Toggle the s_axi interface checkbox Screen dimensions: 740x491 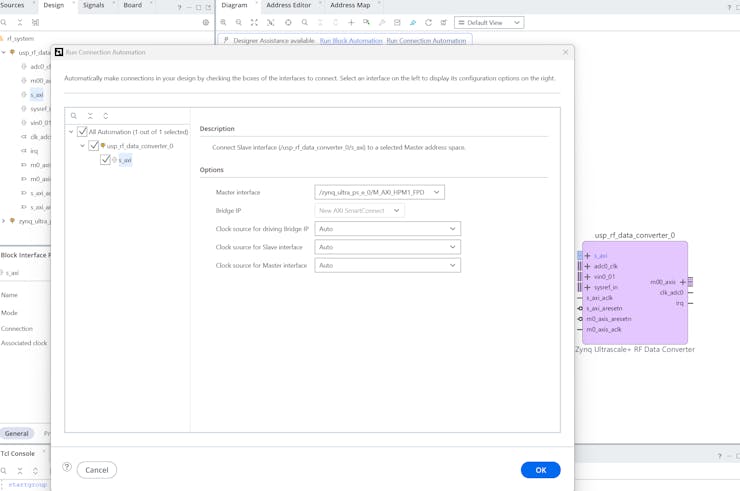[x=105, y=160]
